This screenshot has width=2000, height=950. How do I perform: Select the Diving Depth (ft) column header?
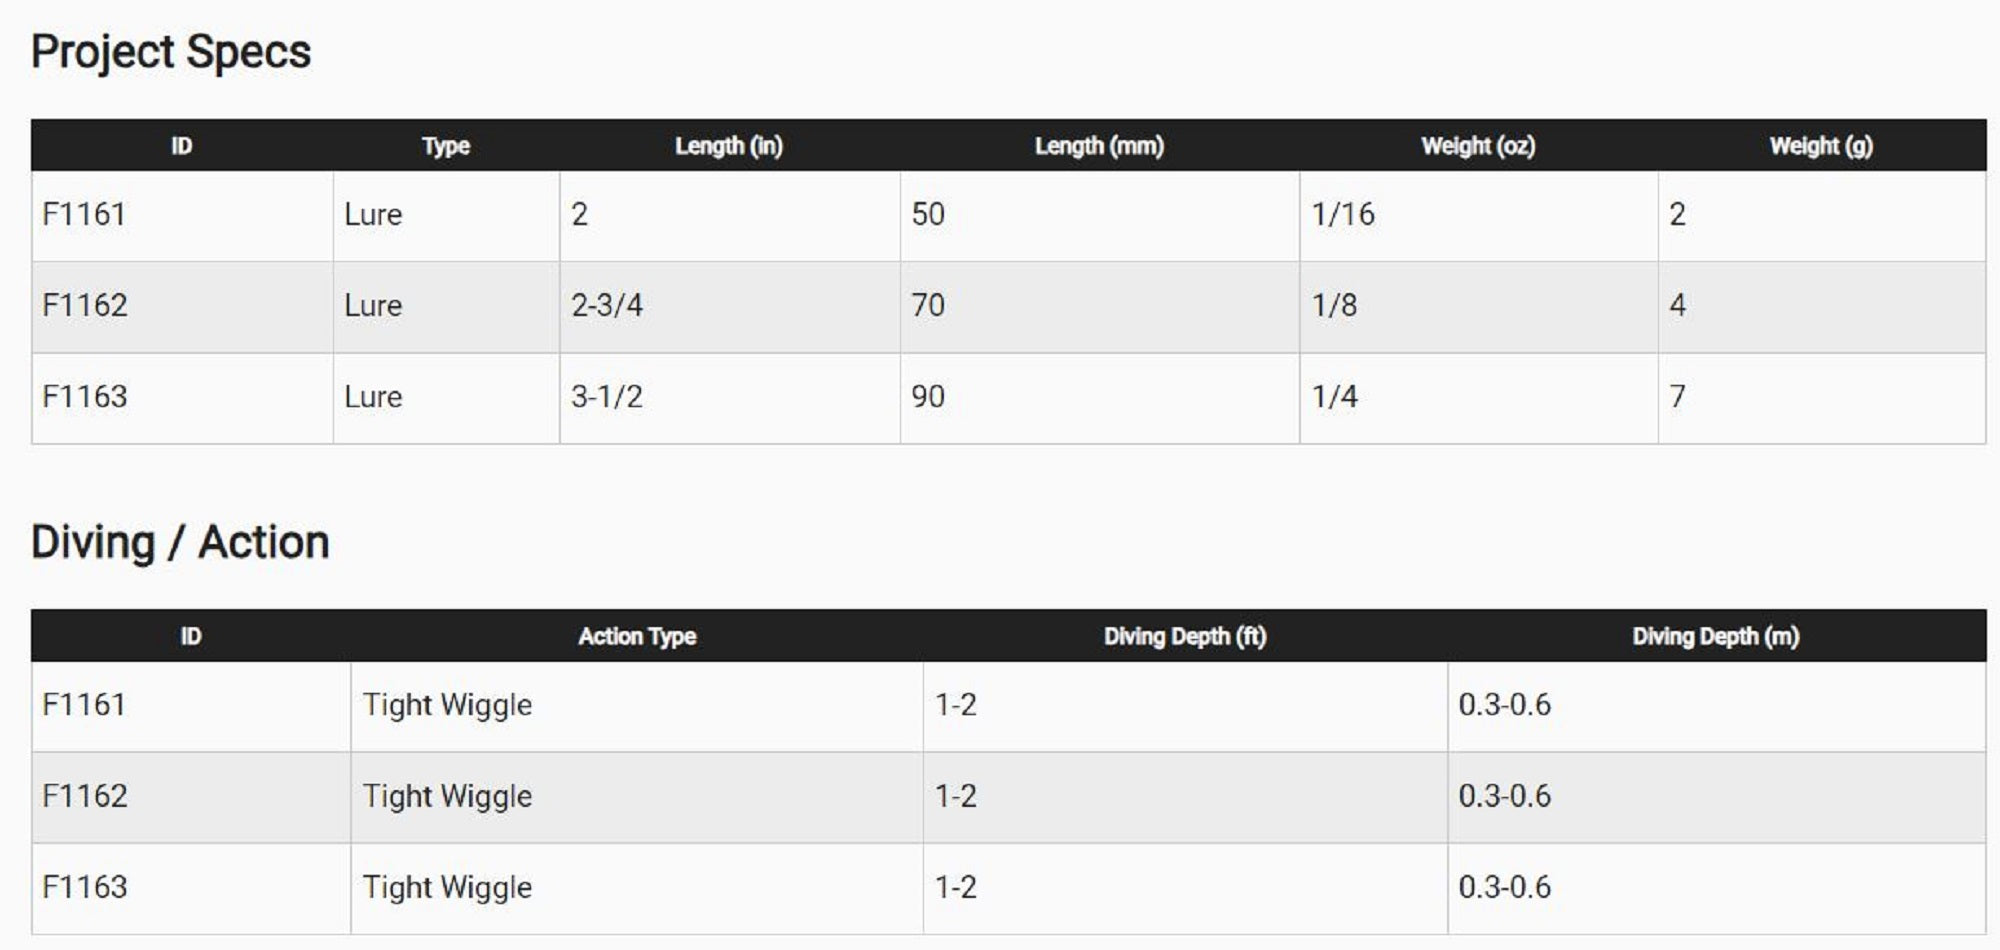pyautogui.click(x=1184, y=636)
